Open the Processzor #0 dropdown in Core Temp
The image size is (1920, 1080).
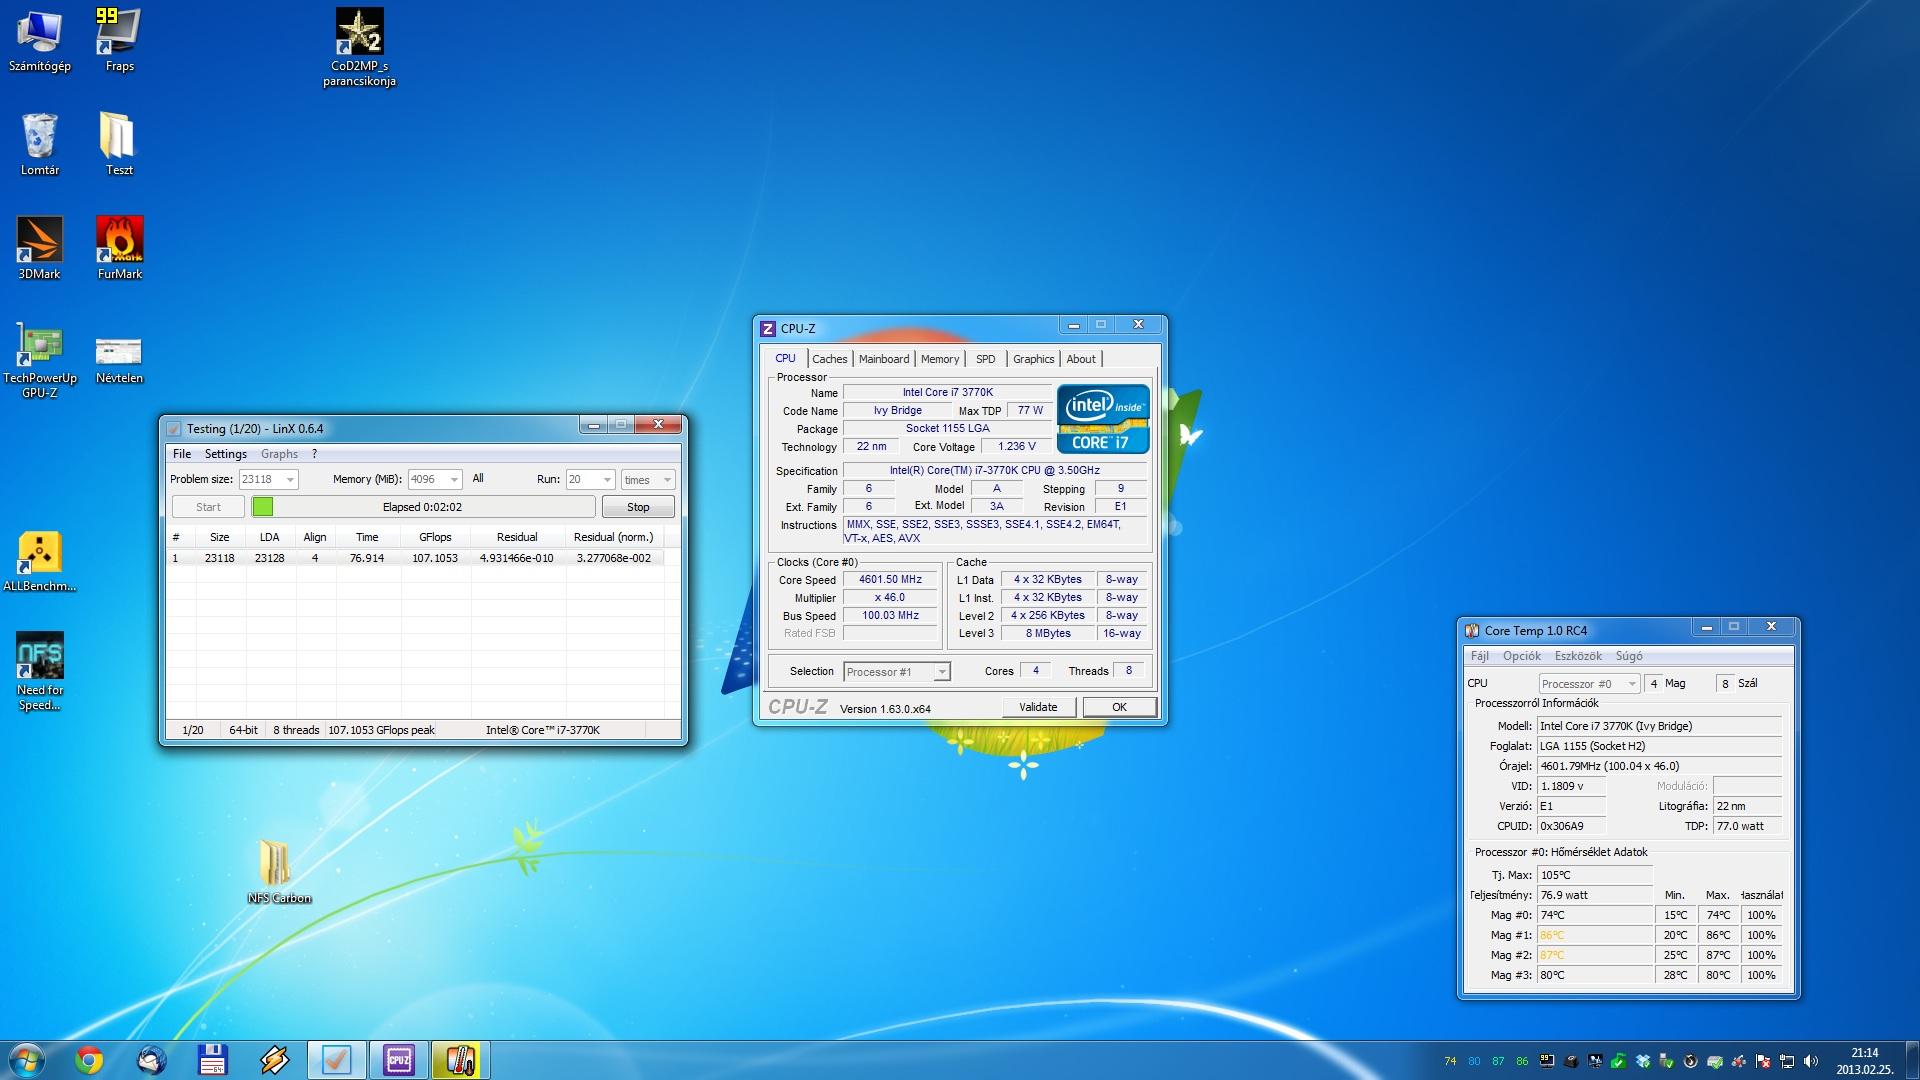coord(1631,684)
